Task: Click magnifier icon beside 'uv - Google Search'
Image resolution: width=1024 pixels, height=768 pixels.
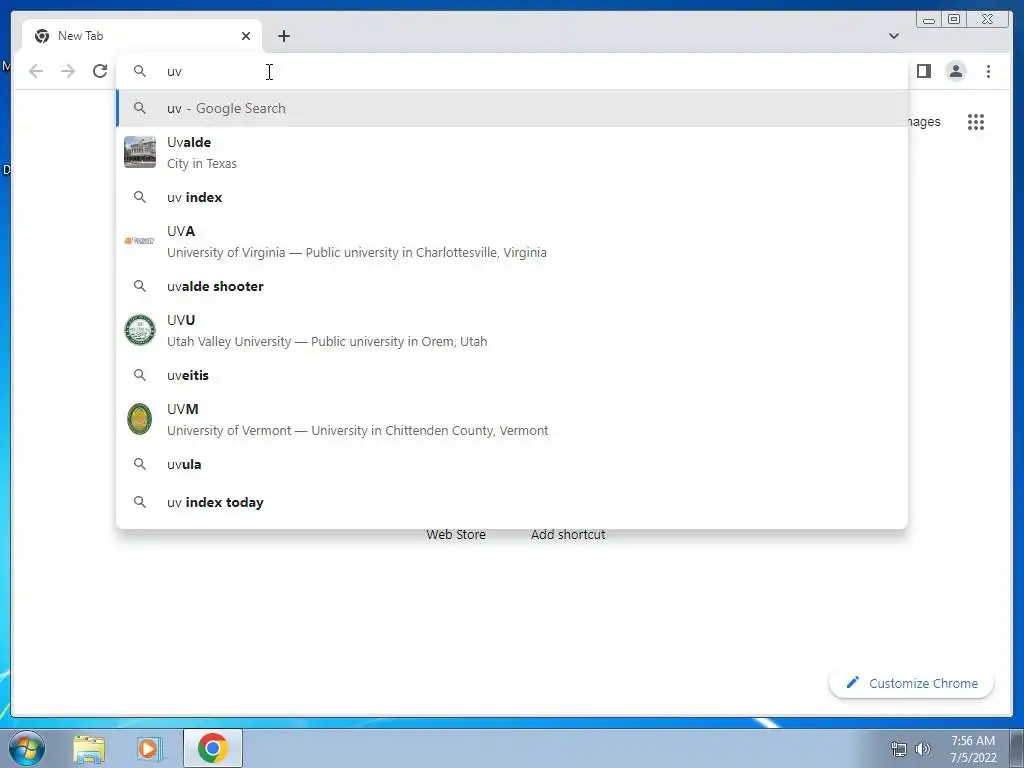Action: [140, 108]
